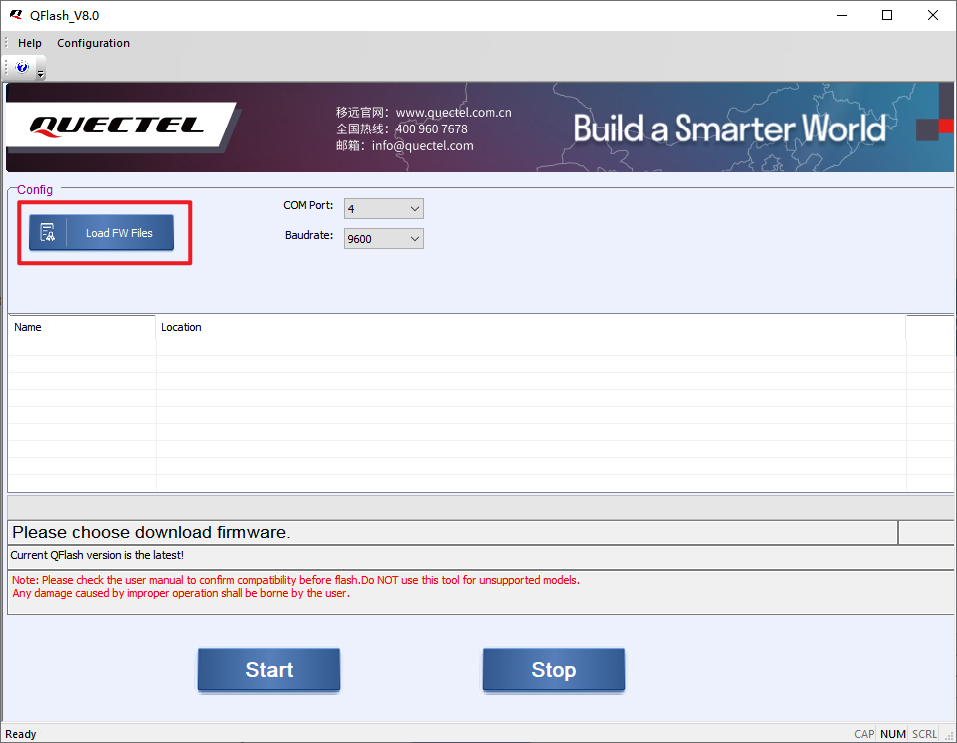Click the hotline number 400 960 7678
The width and height of the screenshot is (957, 743).
click(432, 129)
